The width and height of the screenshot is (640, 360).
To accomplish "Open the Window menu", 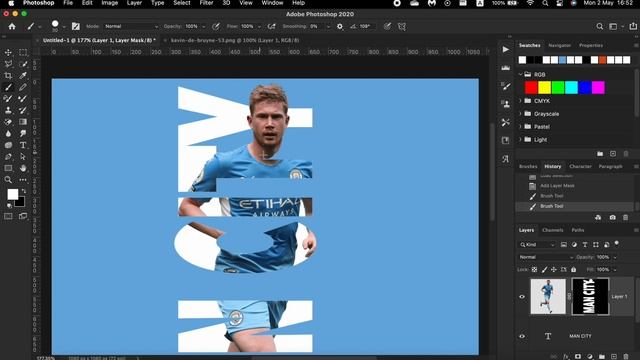I will (x=272, y=3).
